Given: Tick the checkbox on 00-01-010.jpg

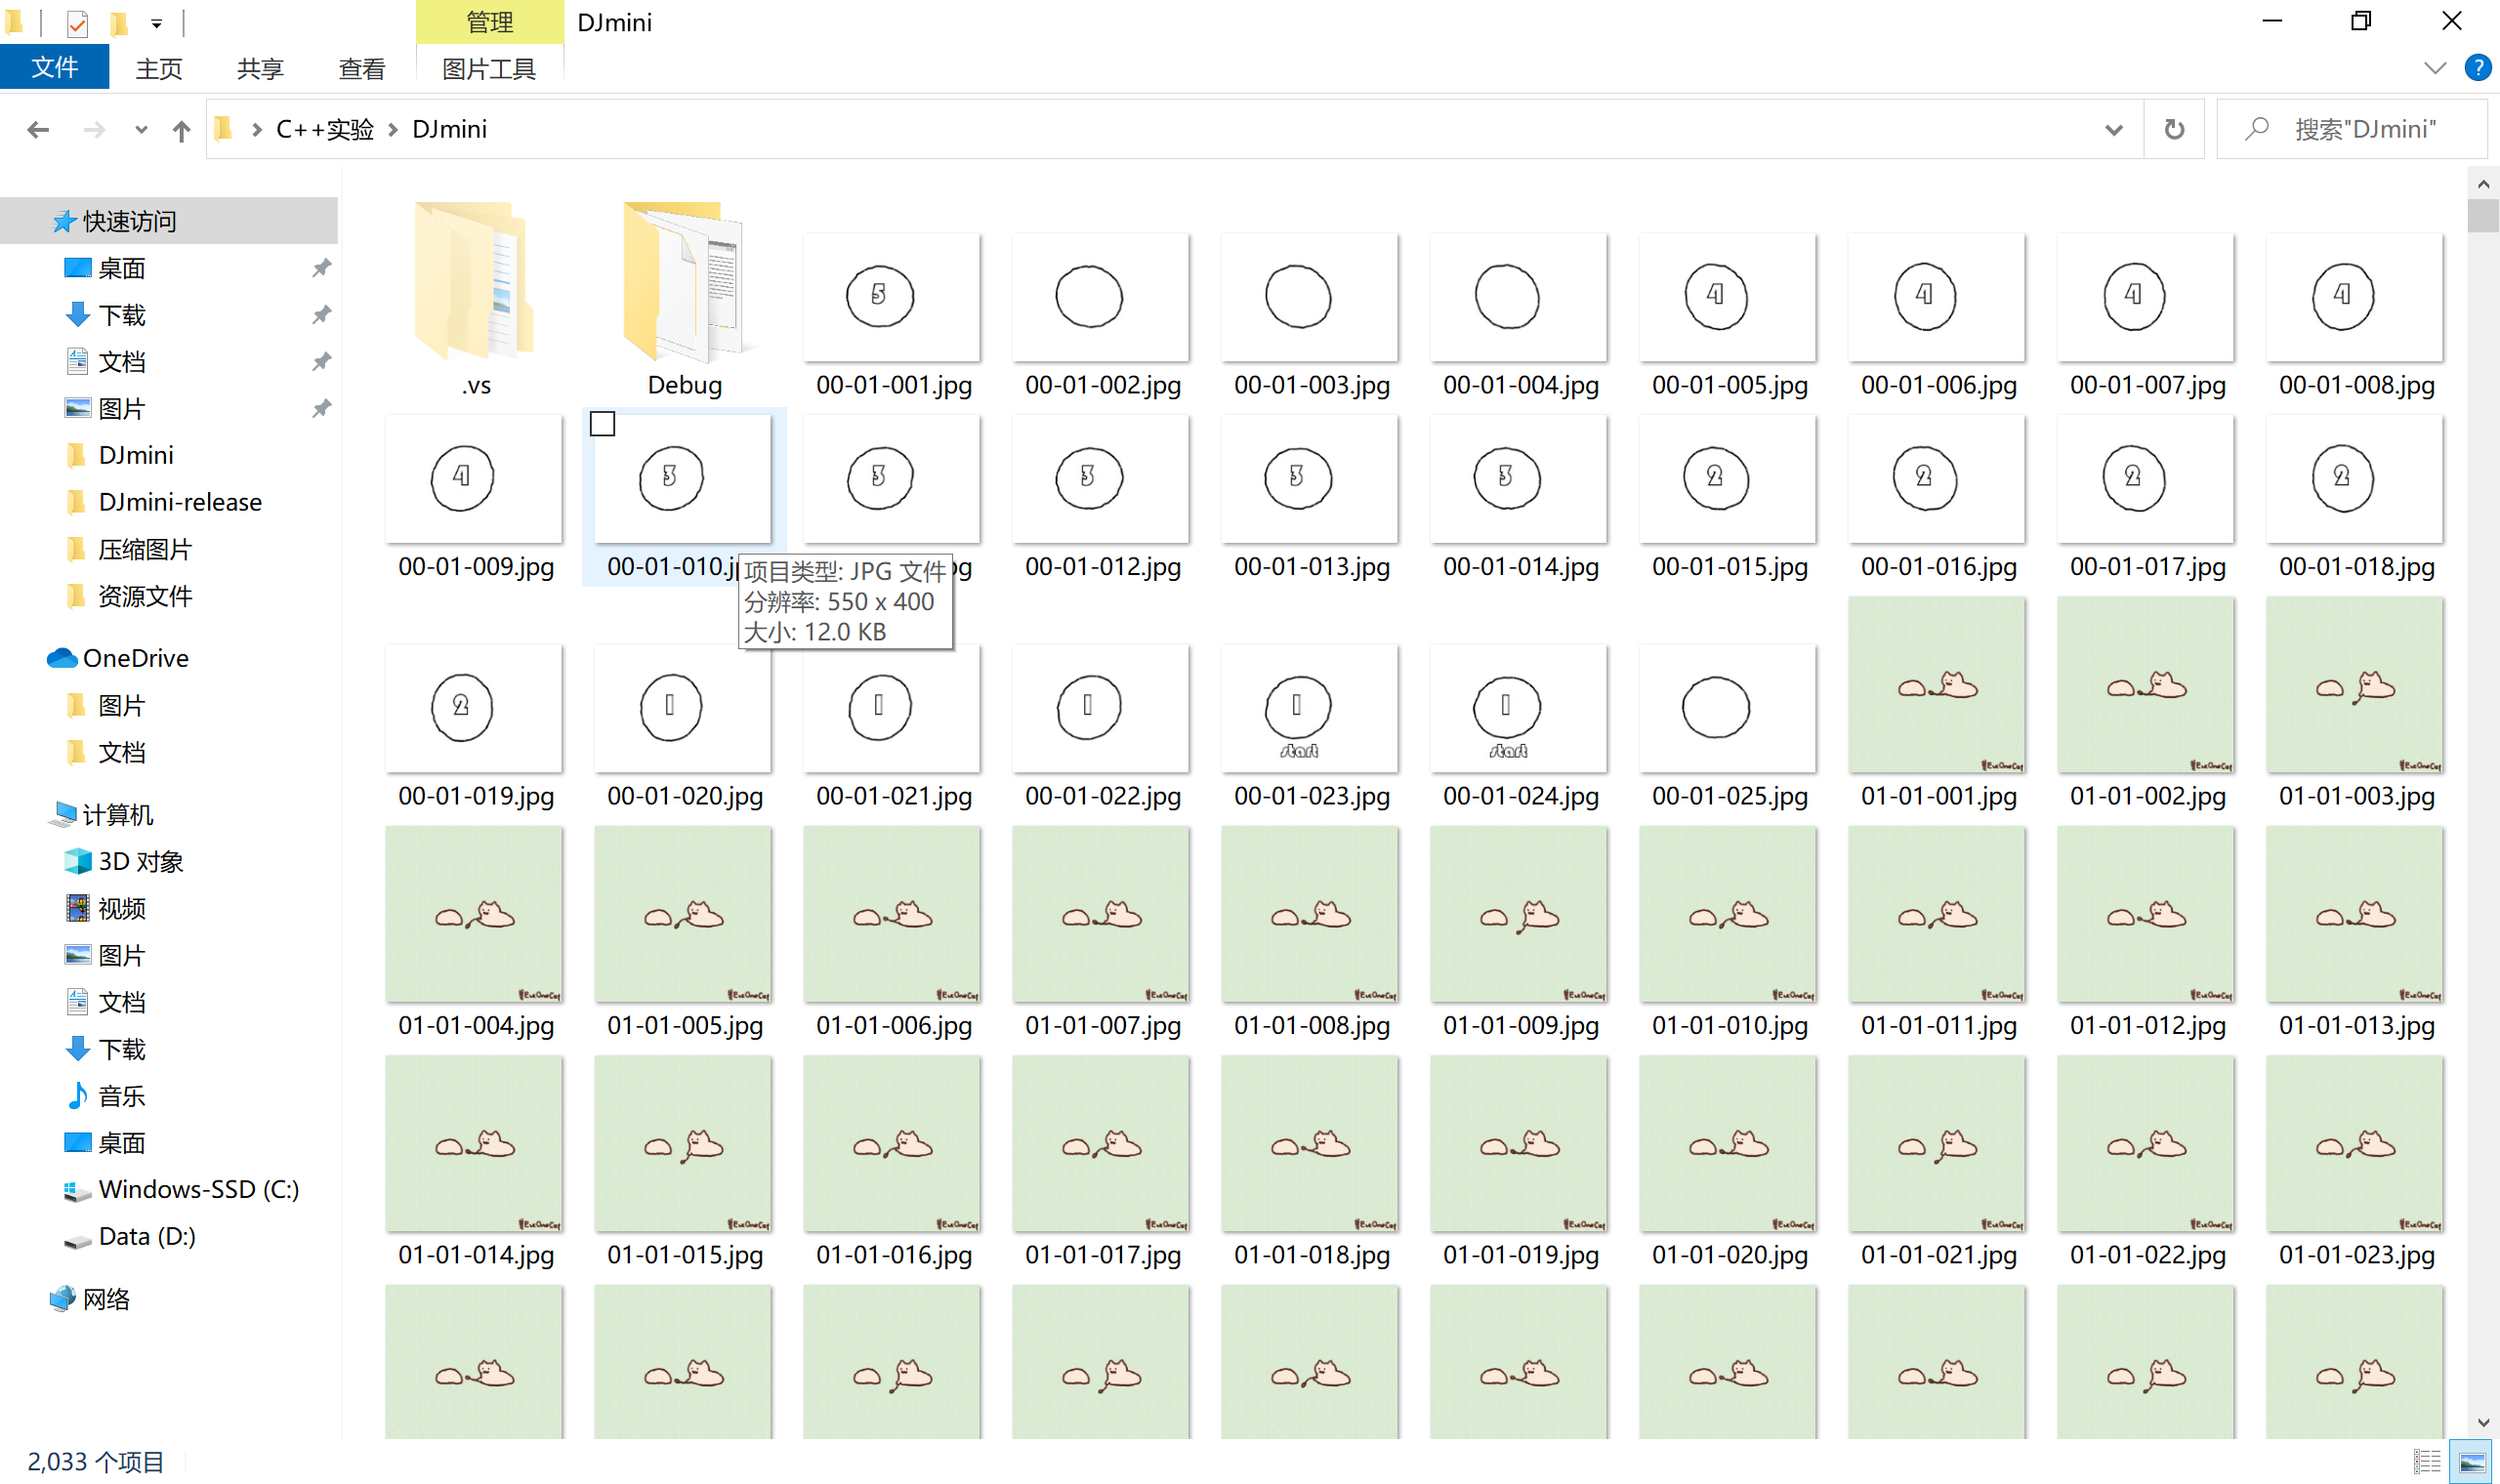Looking at the screenshot, I should pos(602,424).
